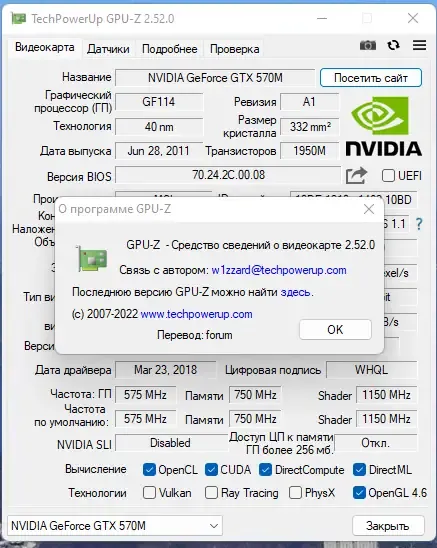This screenshot has width=437, height=548.
Task: Click the Посетить сайт button
Action: click(371, 78)
